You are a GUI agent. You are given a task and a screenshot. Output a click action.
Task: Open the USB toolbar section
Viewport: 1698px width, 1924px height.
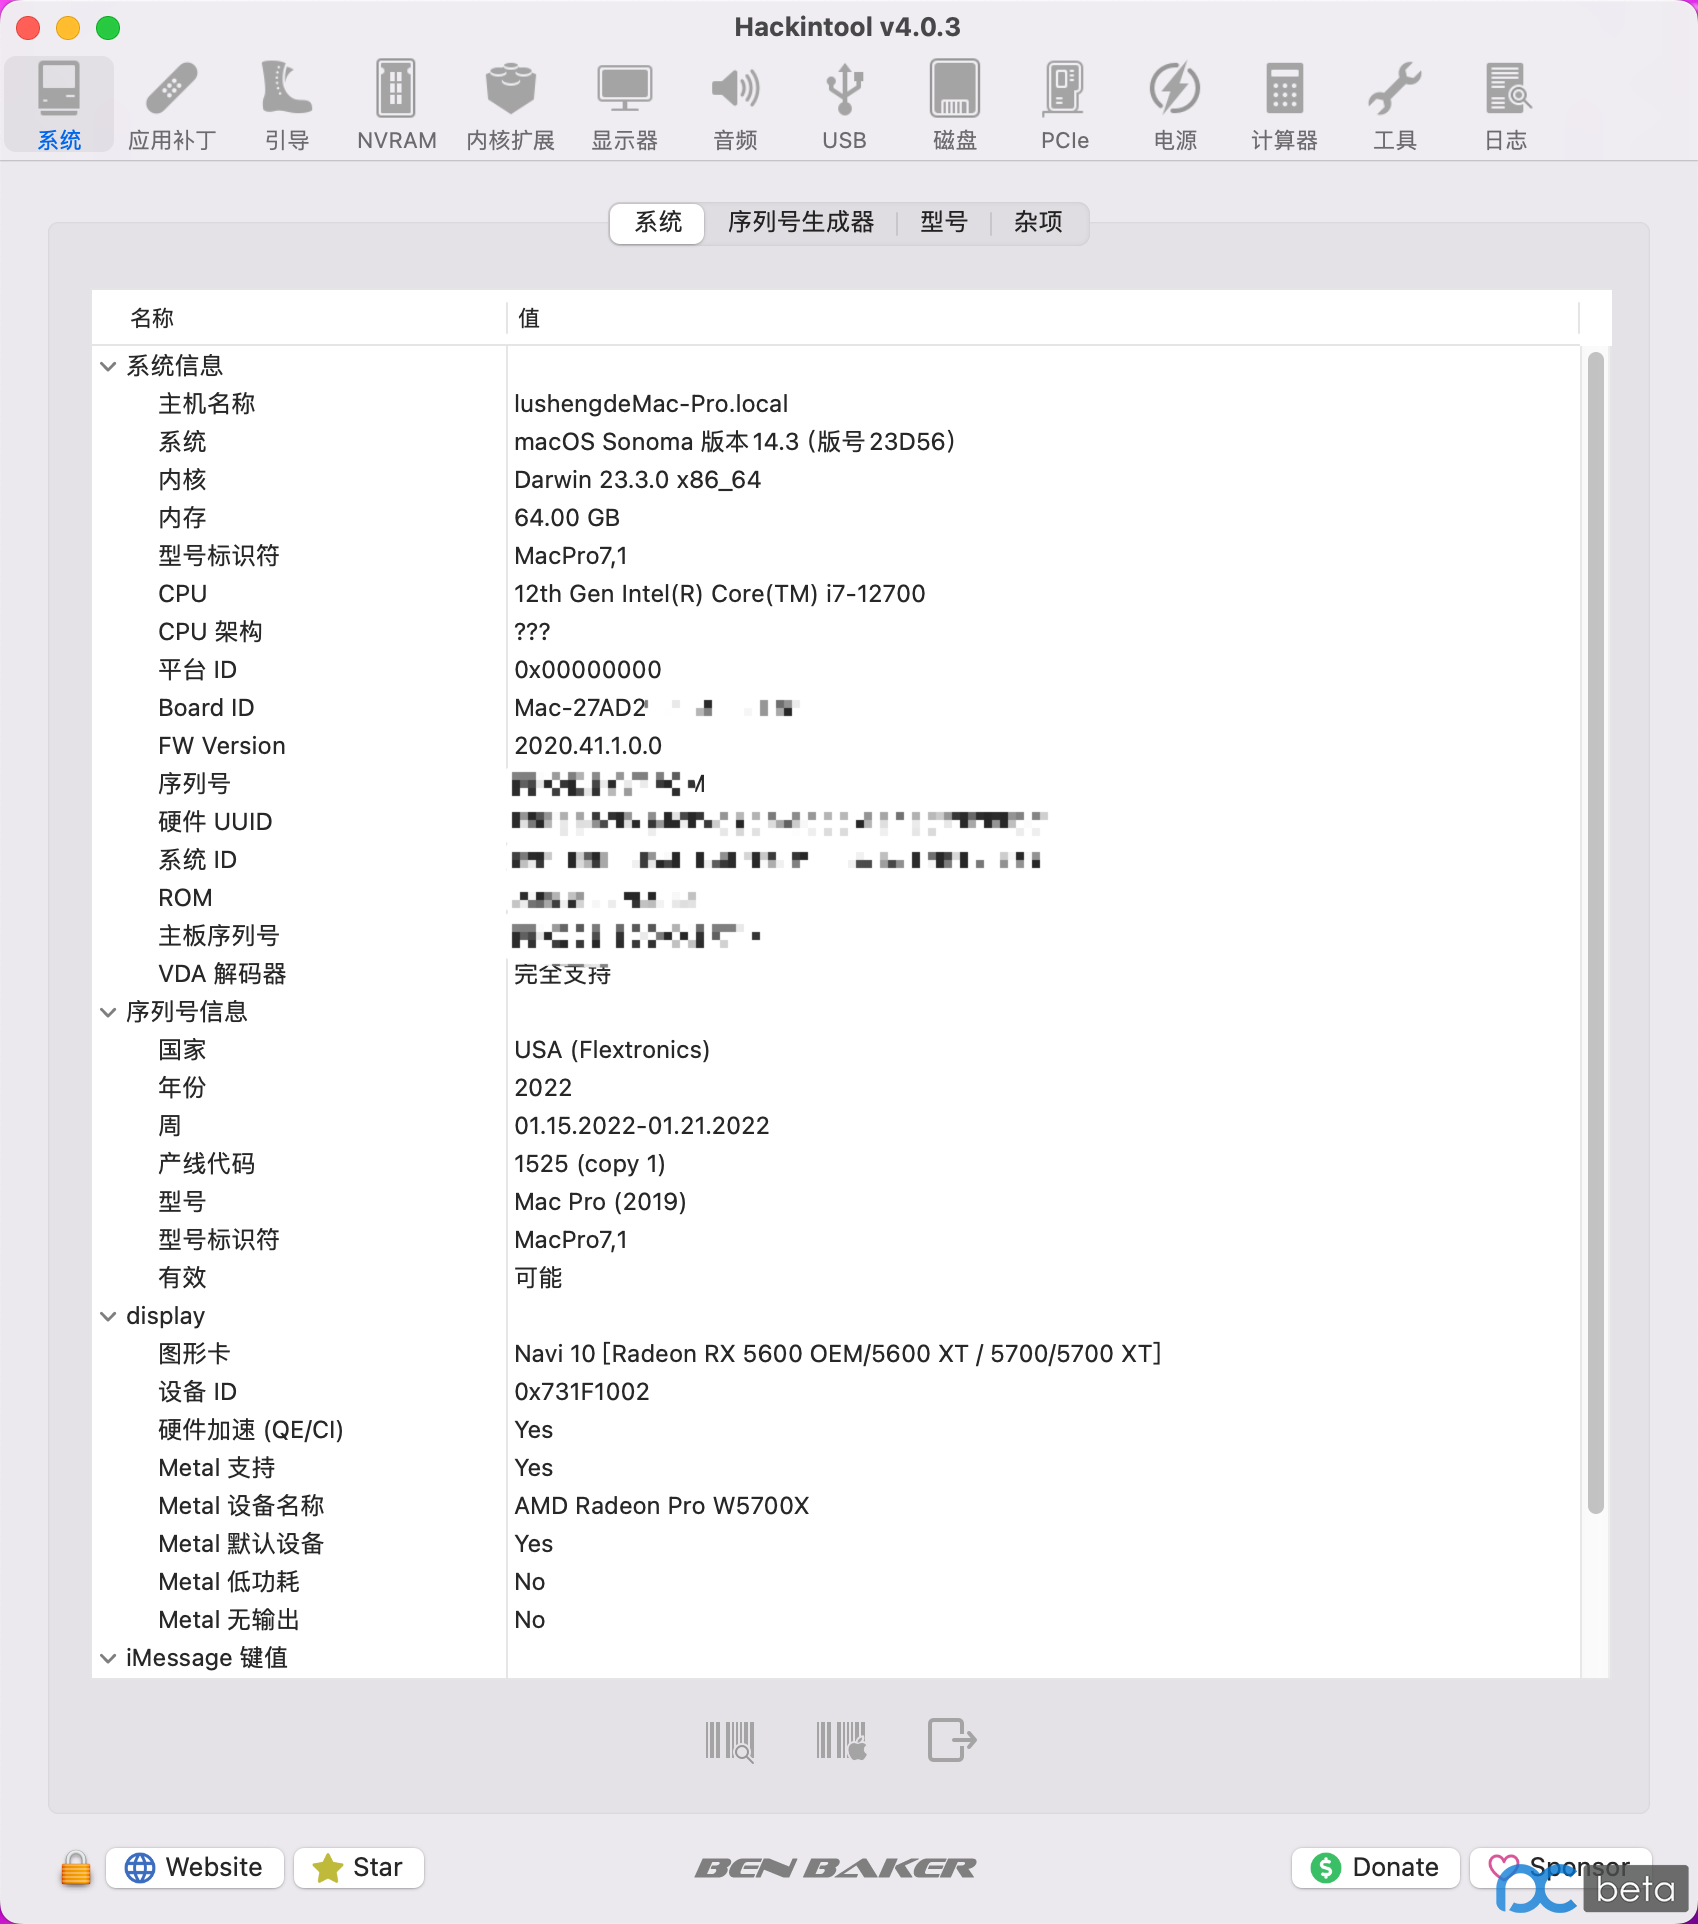click(x=845, y=106)
